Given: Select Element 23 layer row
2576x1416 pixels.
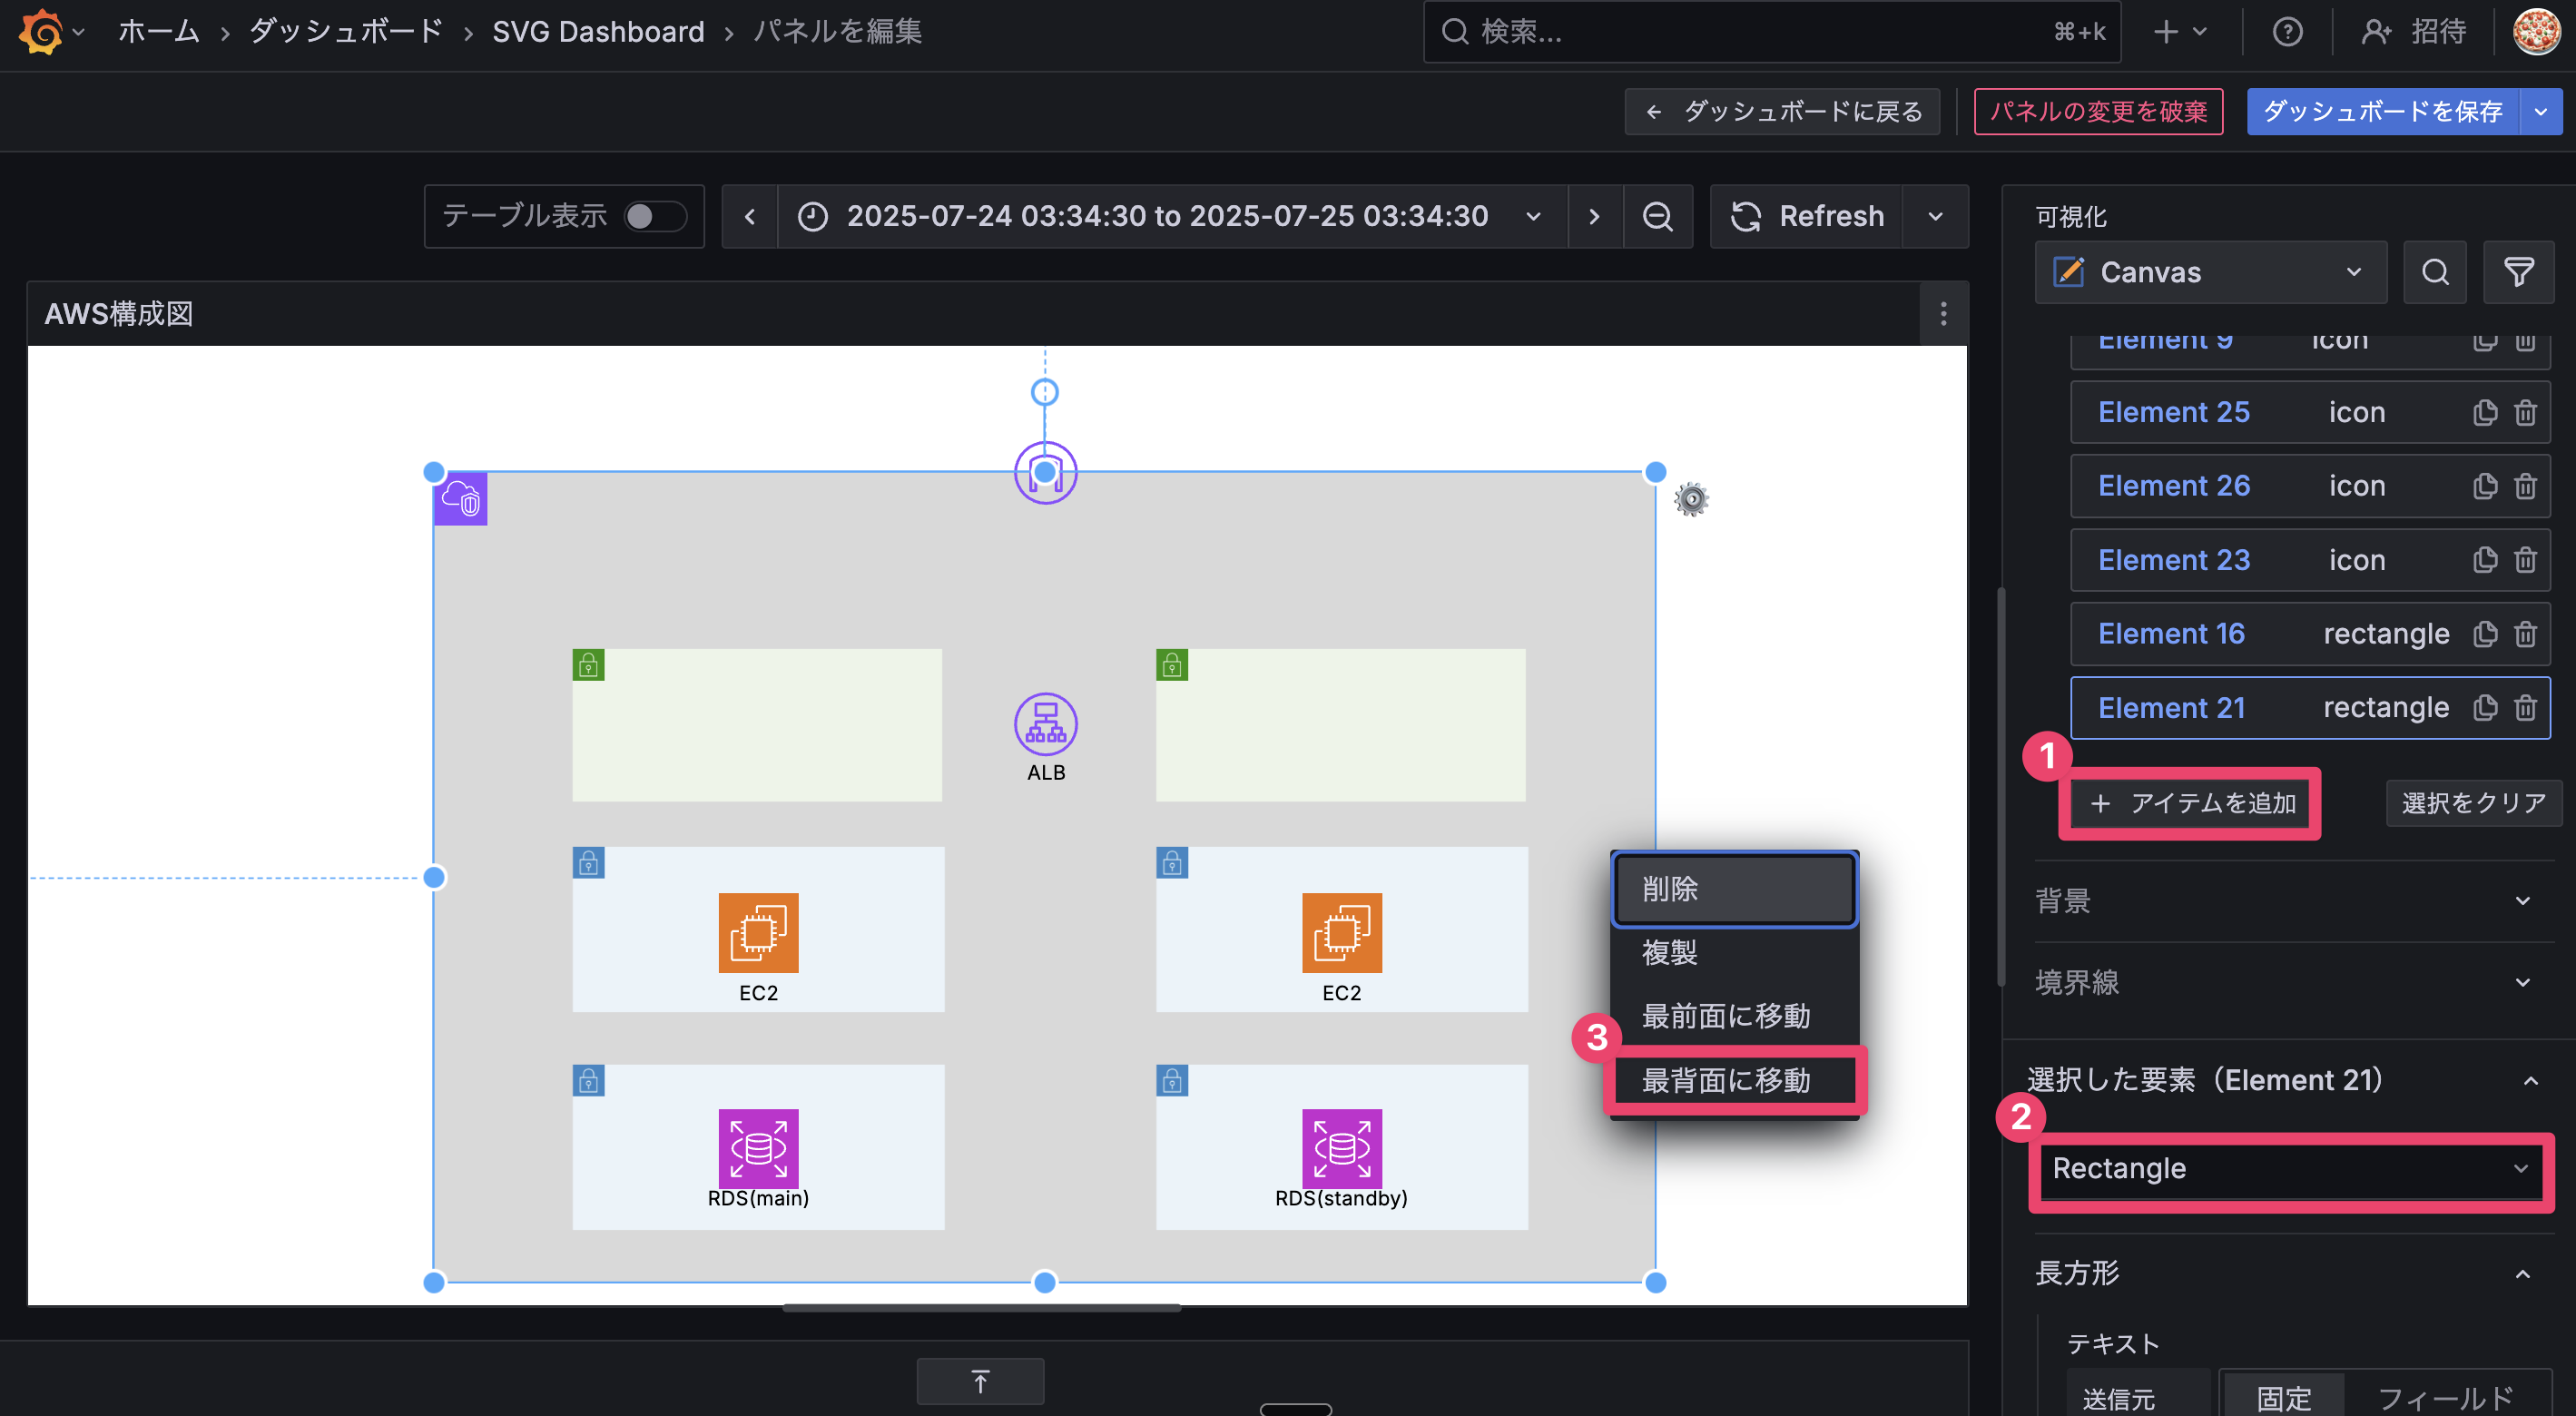Looking at the screenshot, I should click(2310, 560).
